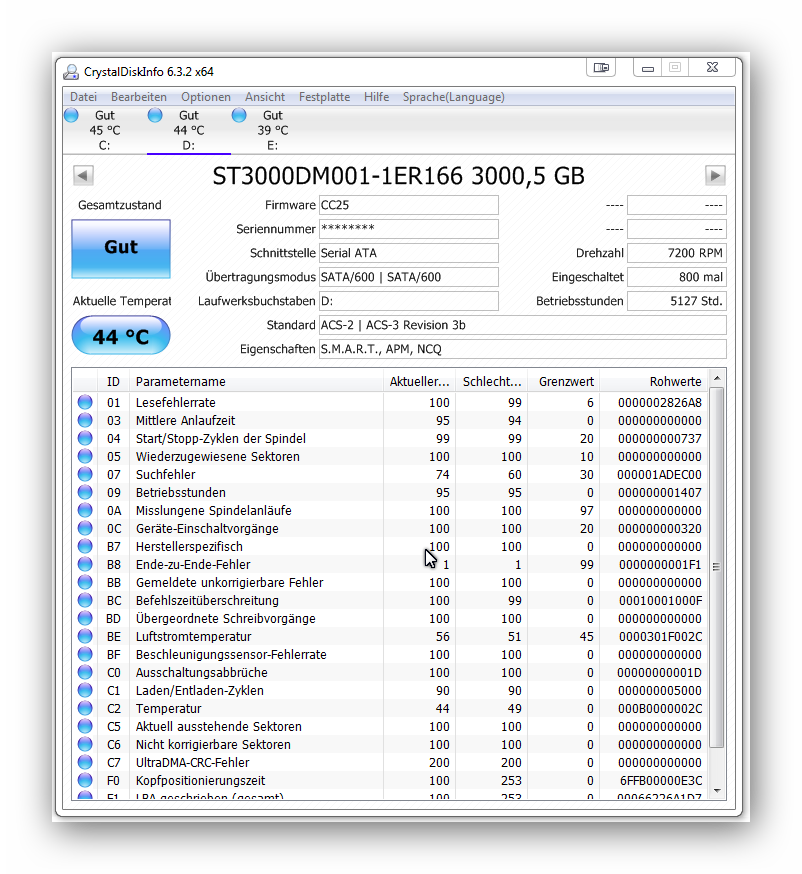Click the Parametername column header

point(256,381)
